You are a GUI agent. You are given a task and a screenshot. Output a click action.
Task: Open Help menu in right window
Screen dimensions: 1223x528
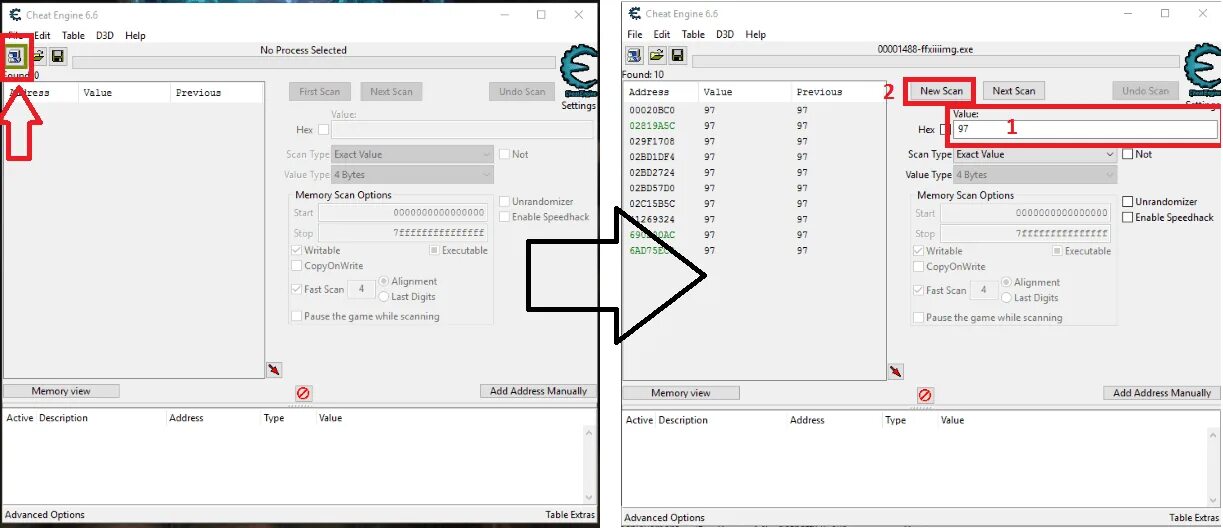pyautogui.click(x=756, y=34)
